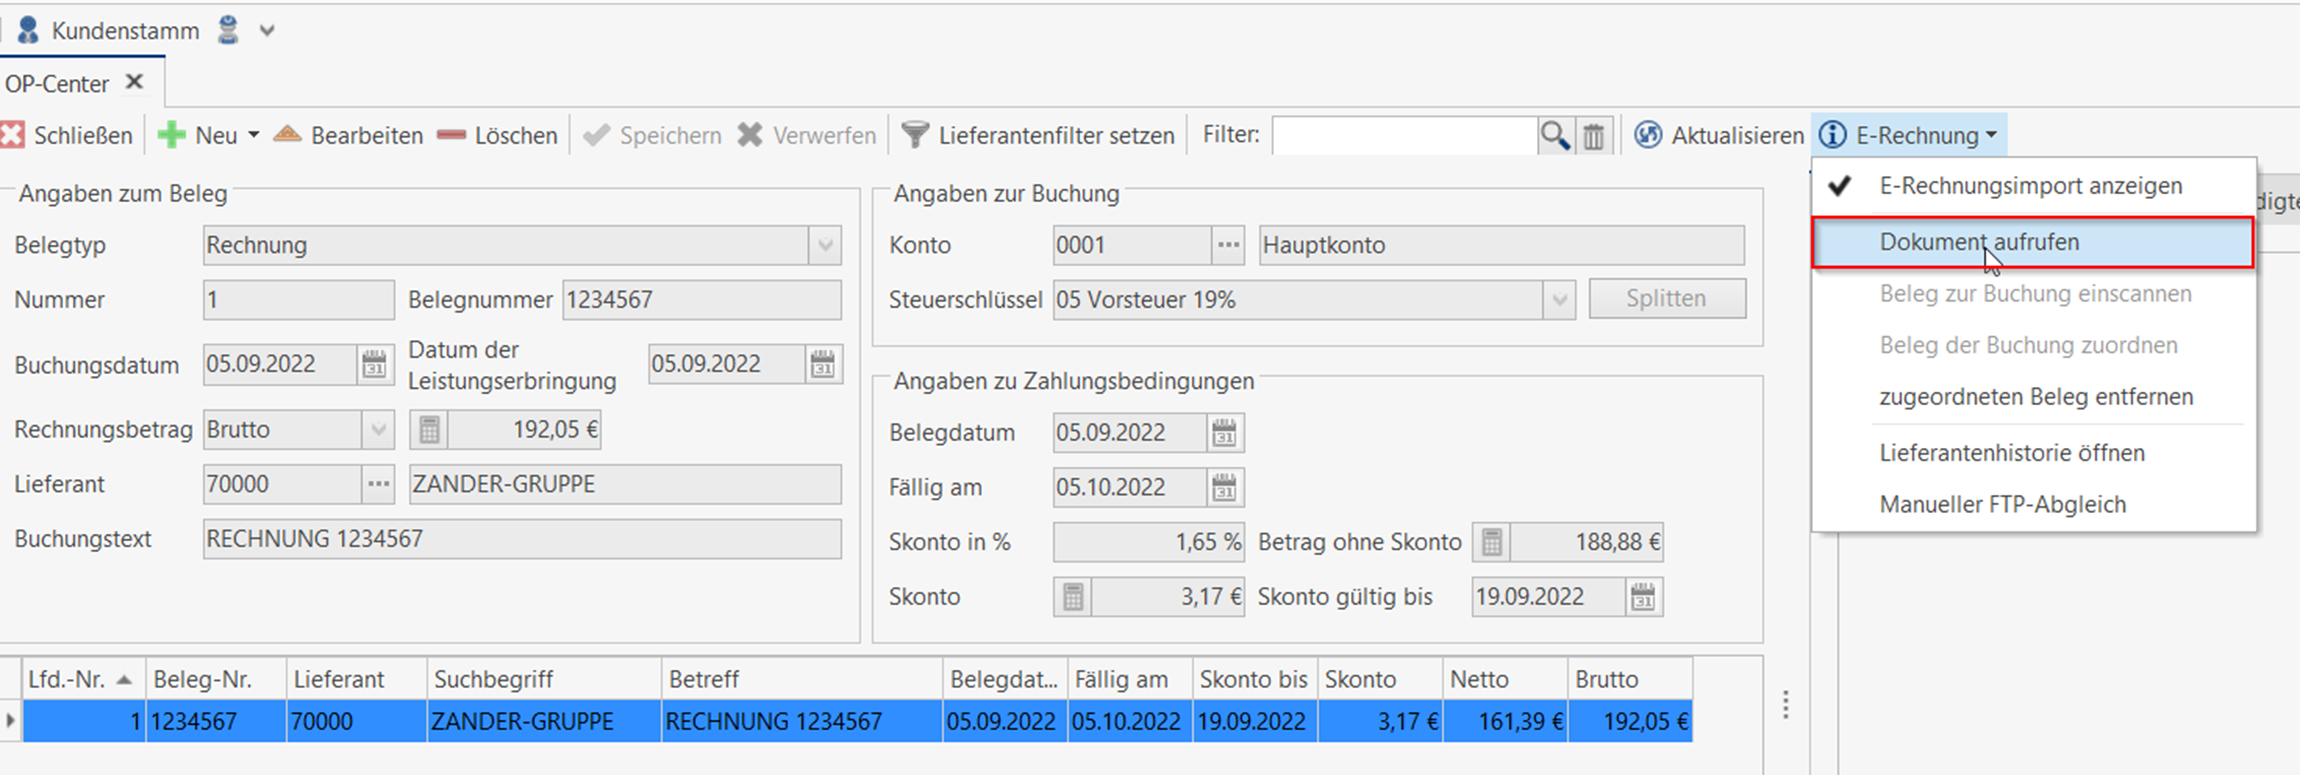The image size is (2300, 775).
Task: Choose Lieferantenhistorie öffnen from menu
Action: (2011, 453)
